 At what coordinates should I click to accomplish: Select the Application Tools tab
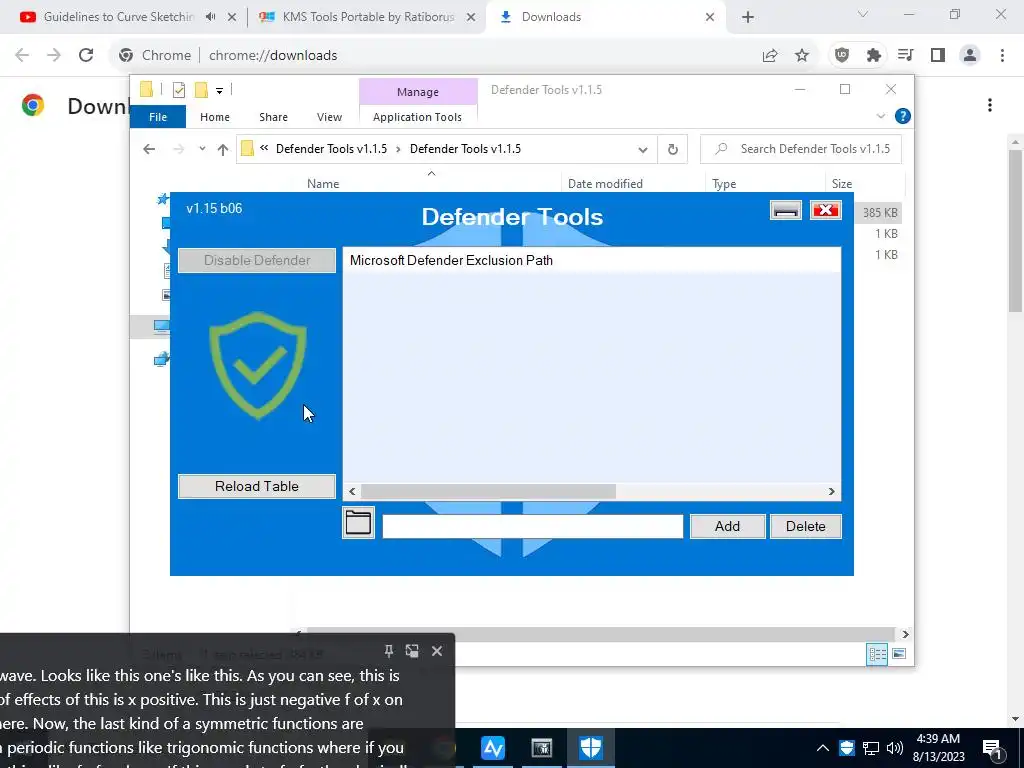[x=417, y=117]
